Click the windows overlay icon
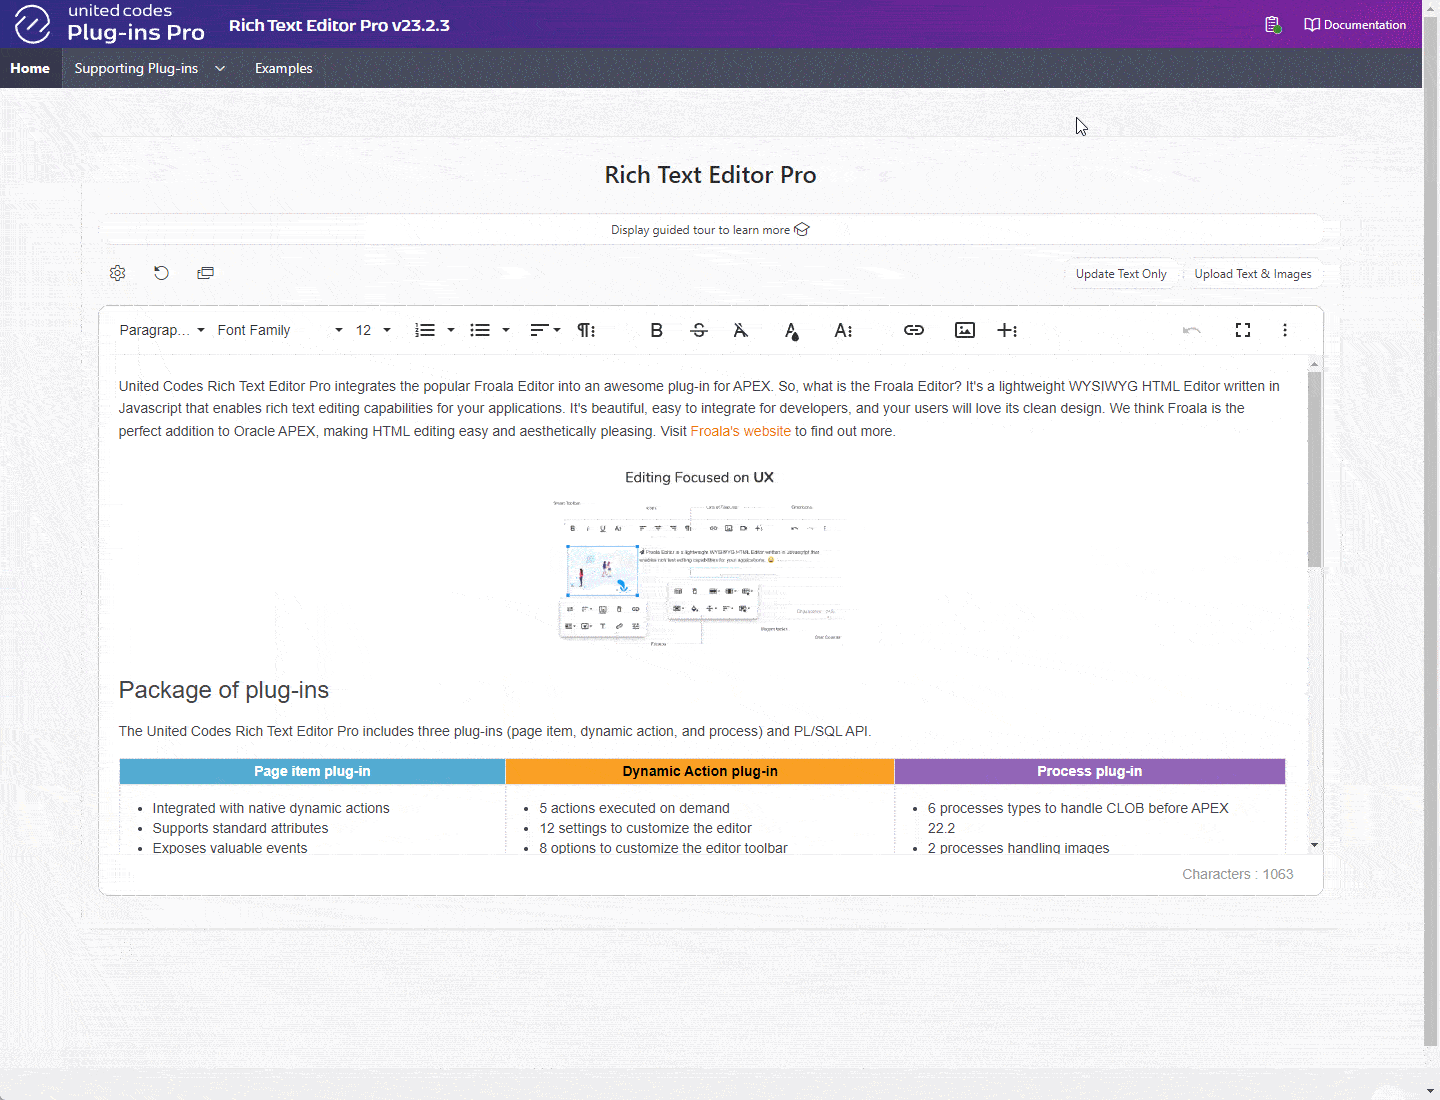Image resolution: width=1440 pixels, height=1100 pixels. (x=205, y=273)
